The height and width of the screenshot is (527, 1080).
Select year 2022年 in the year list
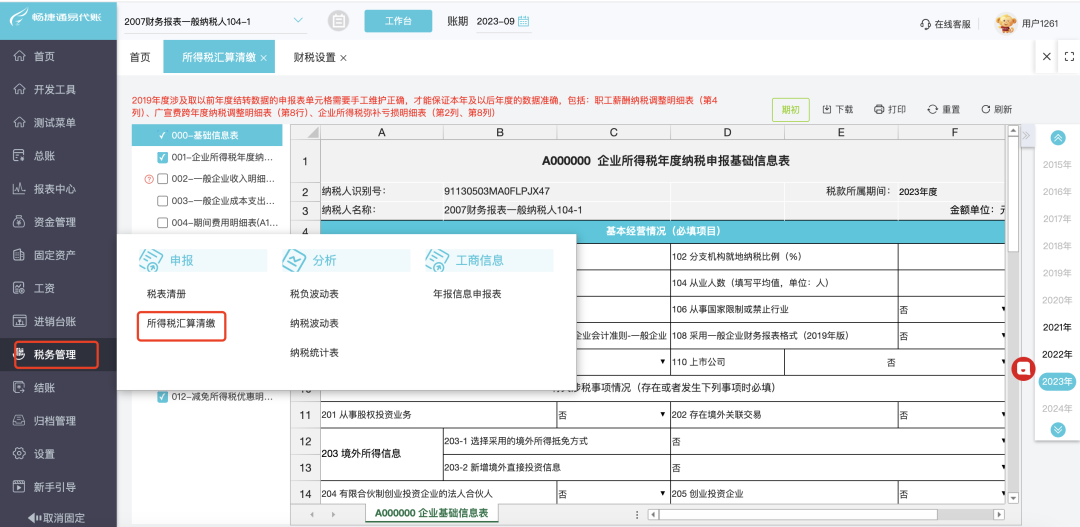pyautogui.click(x=1057, y=354)
